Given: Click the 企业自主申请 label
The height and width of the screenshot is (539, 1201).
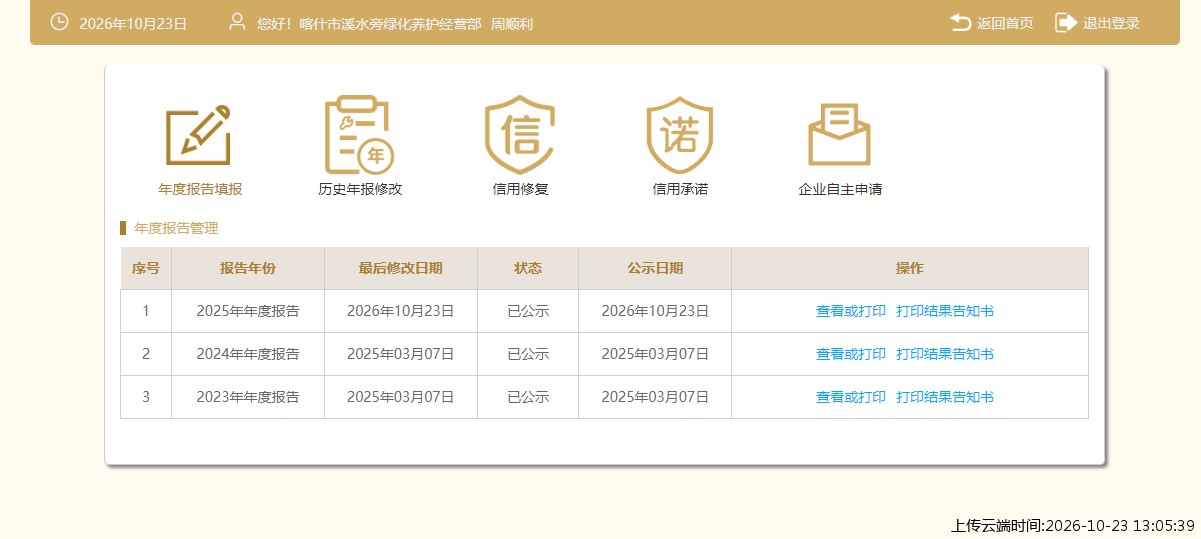Looking at the screenshot, I should [840, 189].
